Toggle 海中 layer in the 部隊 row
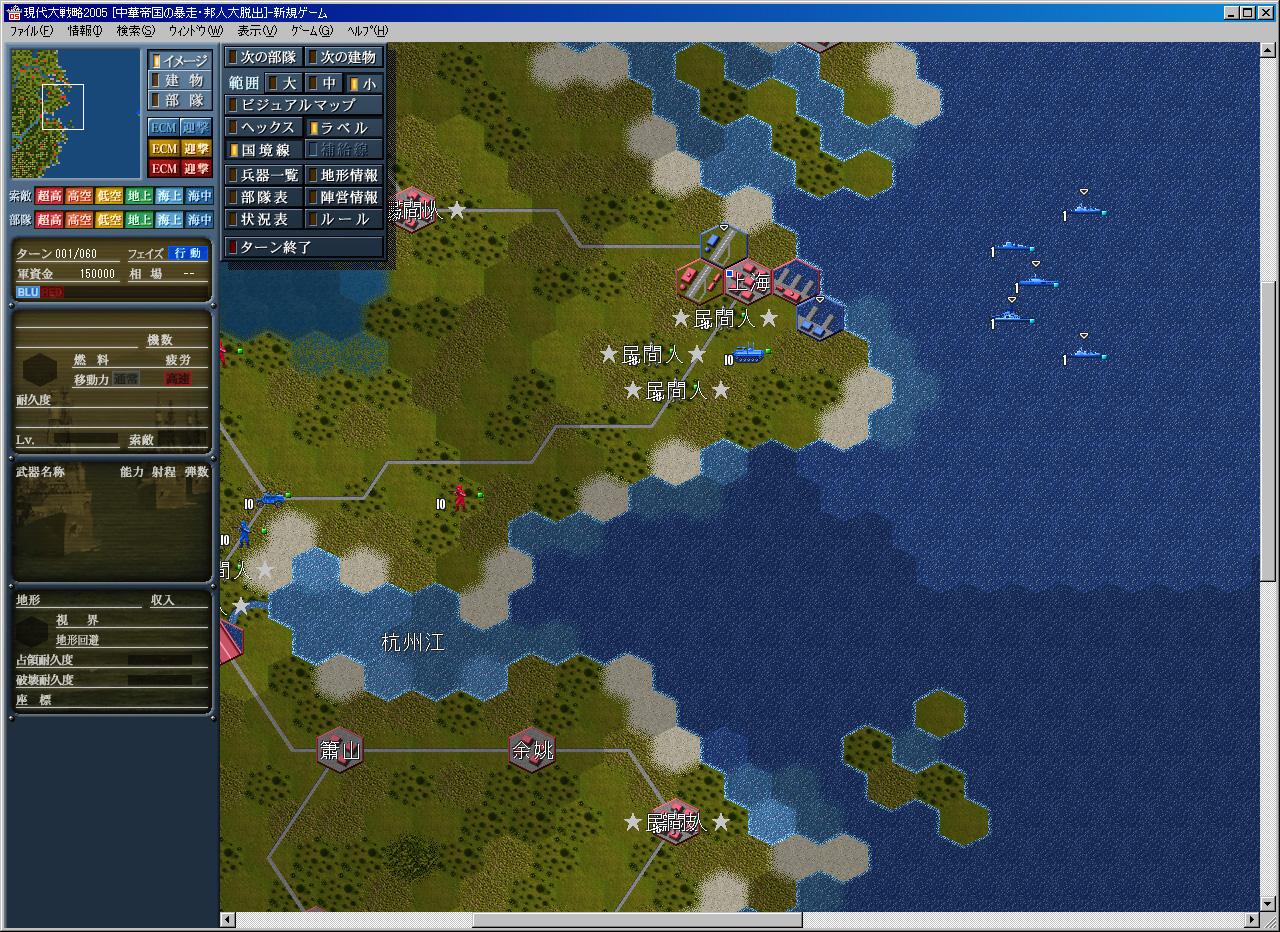This screenshot has height=932, width=1280. [199, 220]
